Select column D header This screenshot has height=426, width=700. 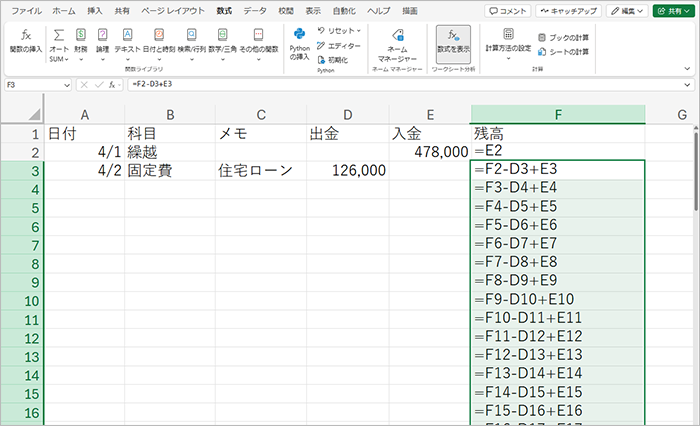click(348, 115)
